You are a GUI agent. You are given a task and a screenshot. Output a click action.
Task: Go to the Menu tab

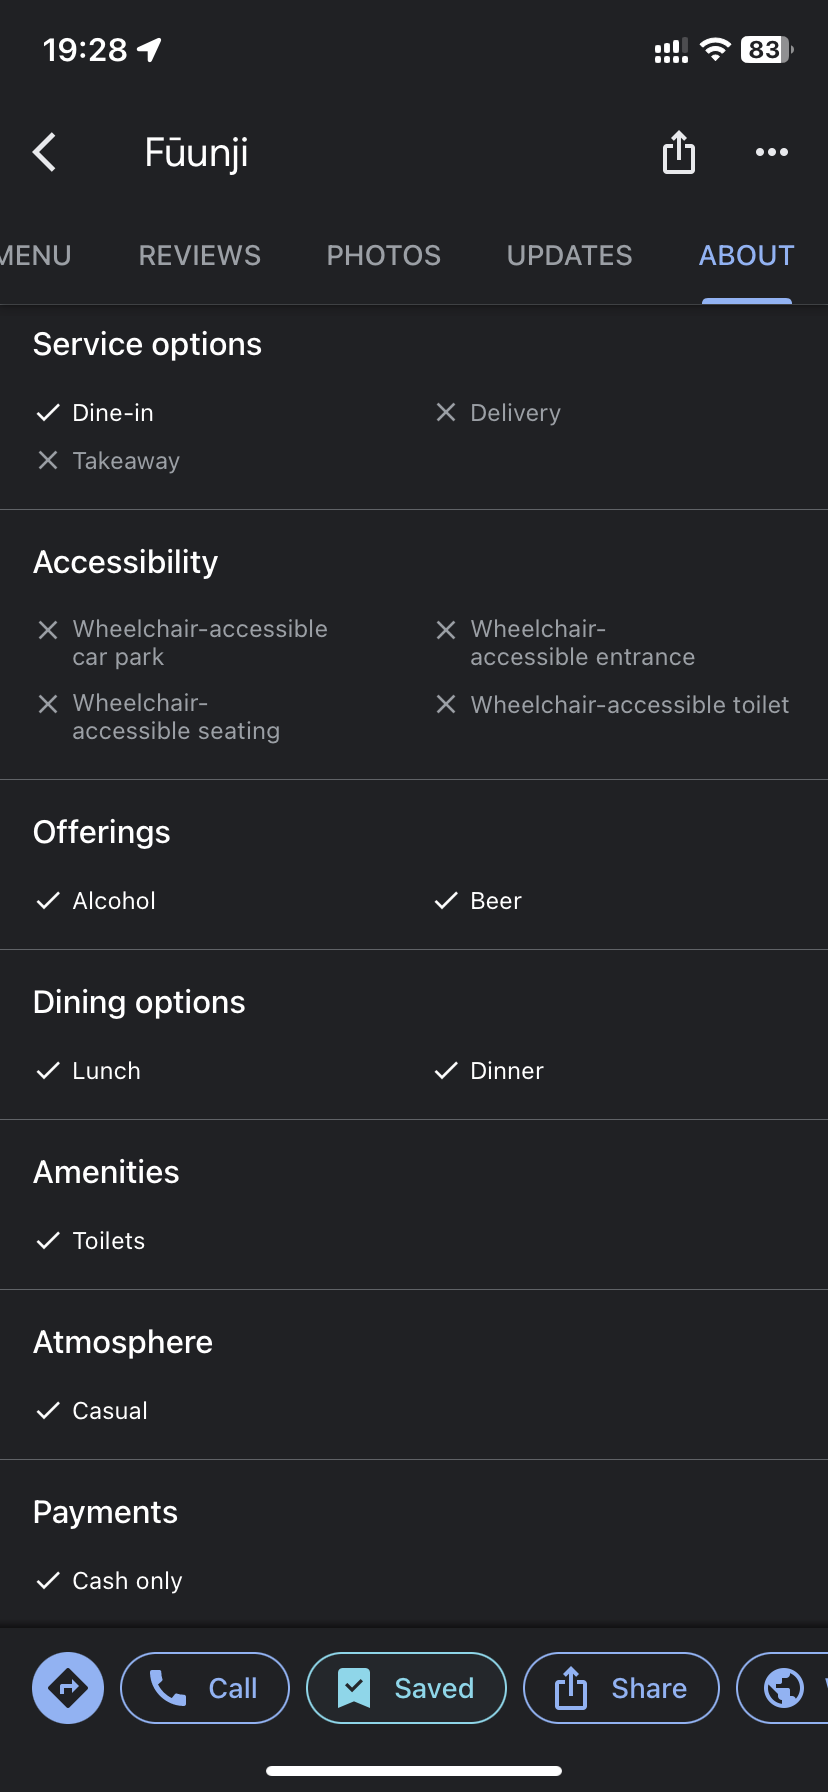36,256
